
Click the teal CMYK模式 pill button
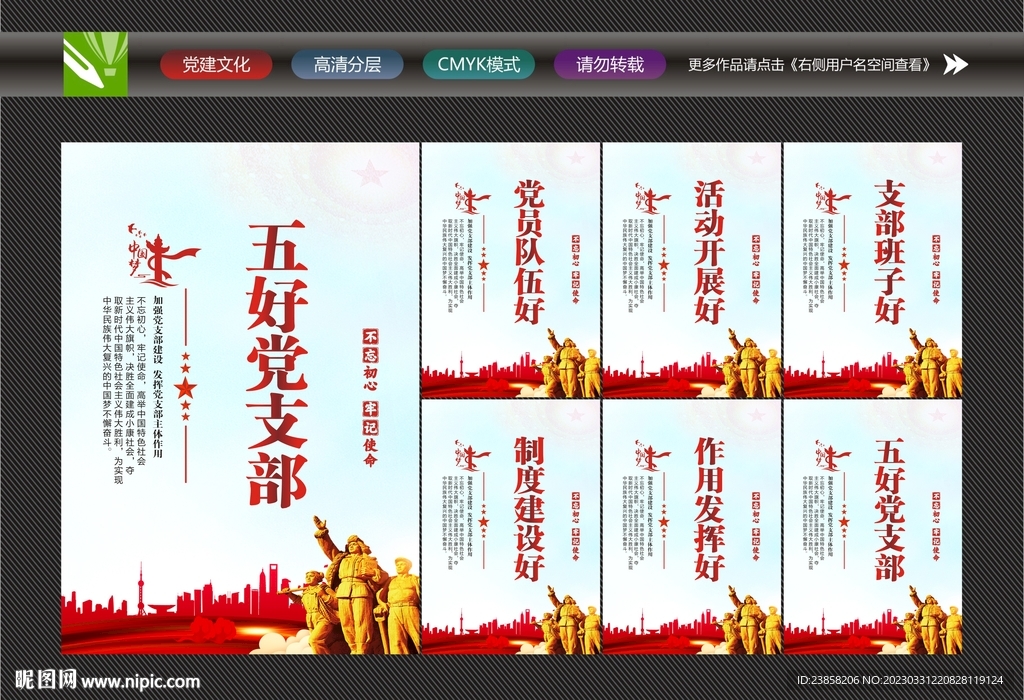click(x=479, y=65)
